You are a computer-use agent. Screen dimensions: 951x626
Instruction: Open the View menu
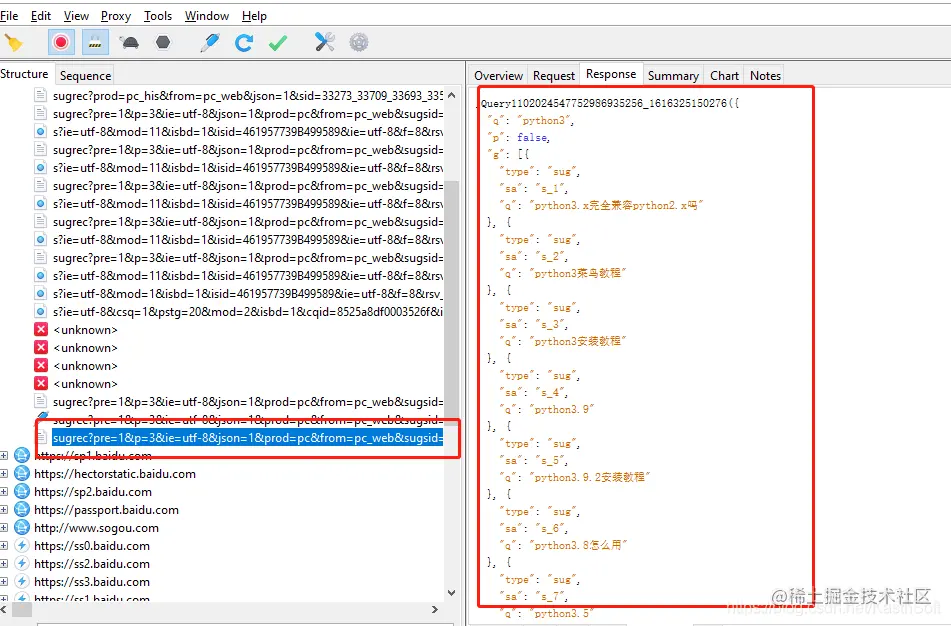(76, 16)
